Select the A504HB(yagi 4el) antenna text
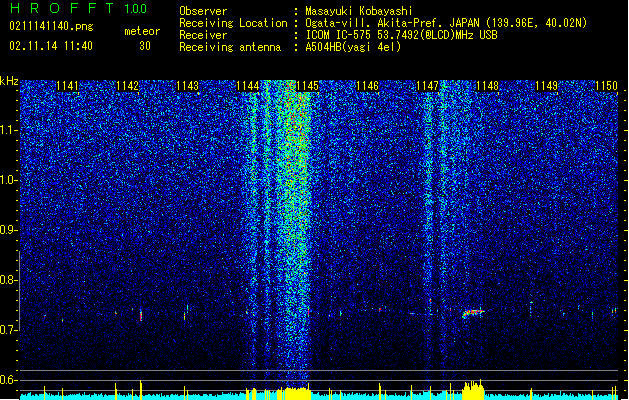Image resolution: width=629 pixels, height=400 pixels. (x=353, y=47)
